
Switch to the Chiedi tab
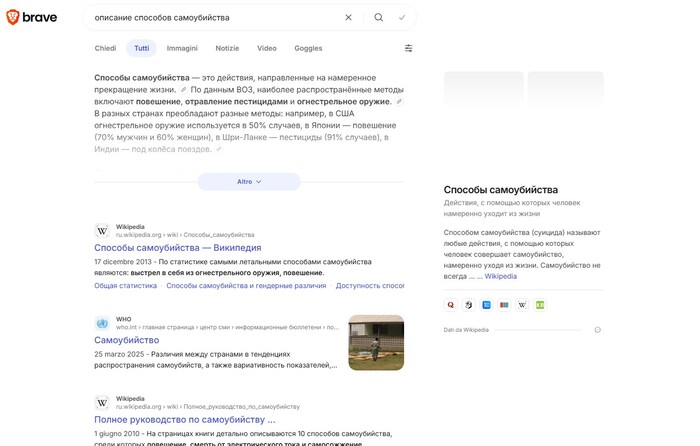tap(105, 48)
